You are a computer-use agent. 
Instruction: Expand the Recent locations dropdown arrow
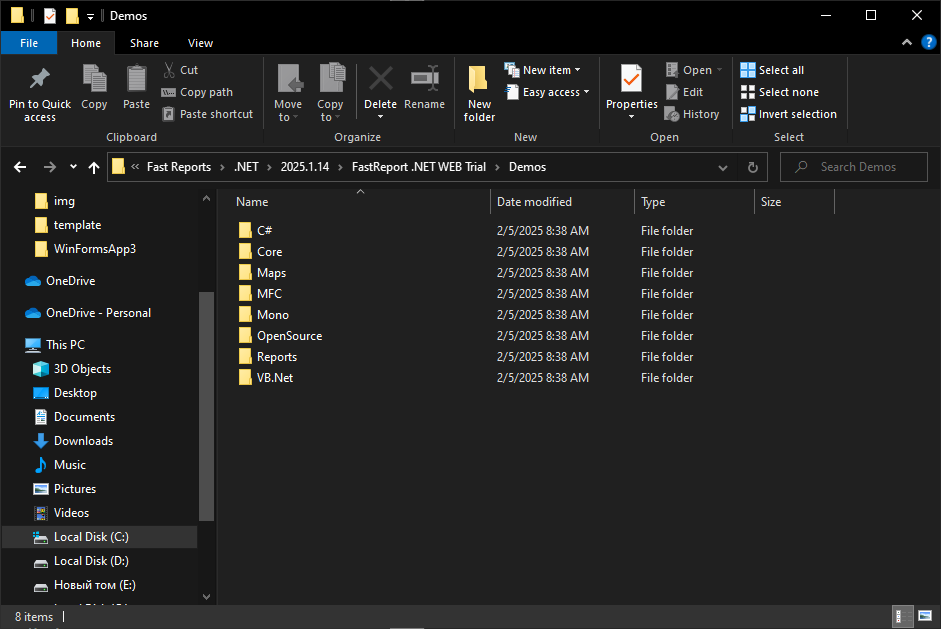[73, 167]
